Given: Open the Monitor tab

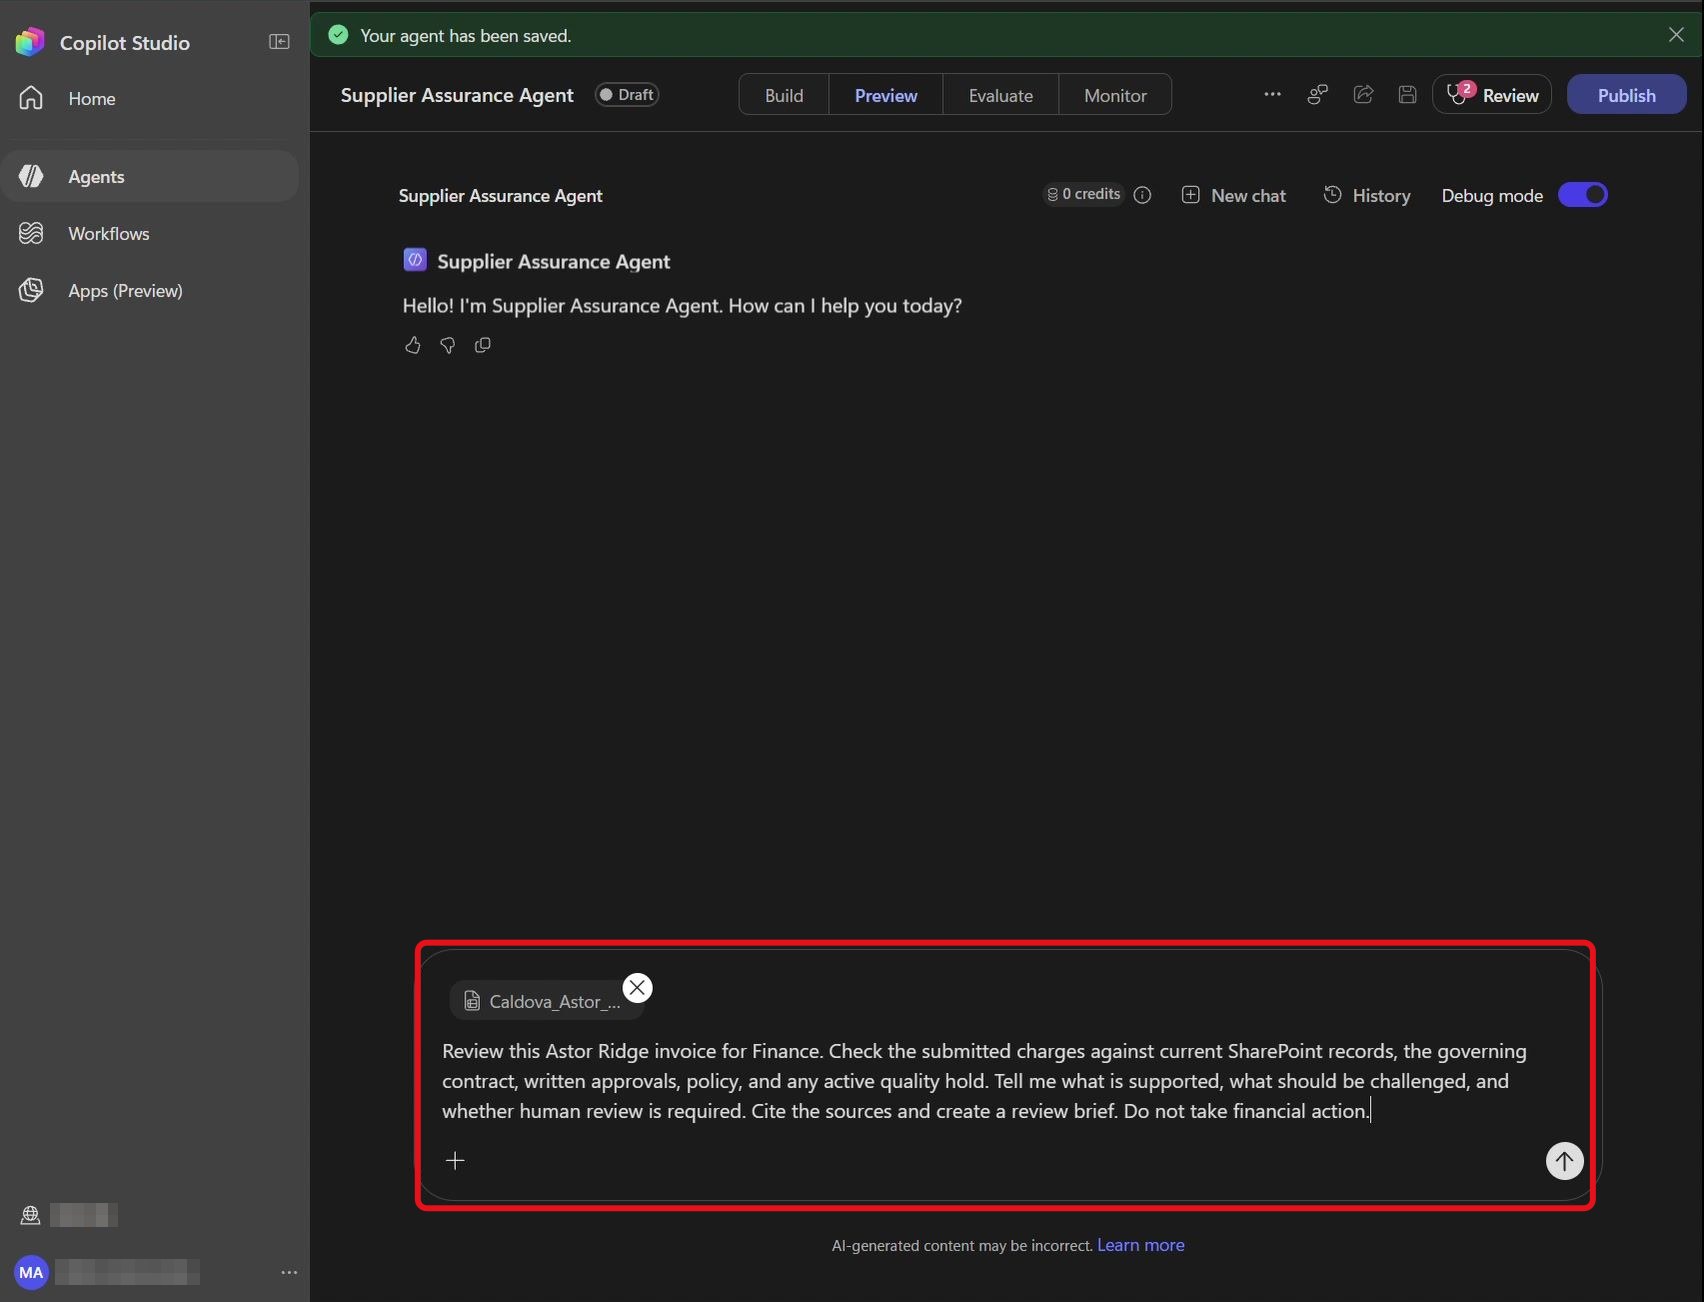Looking at the screenshot, I should coord(1115,95).
